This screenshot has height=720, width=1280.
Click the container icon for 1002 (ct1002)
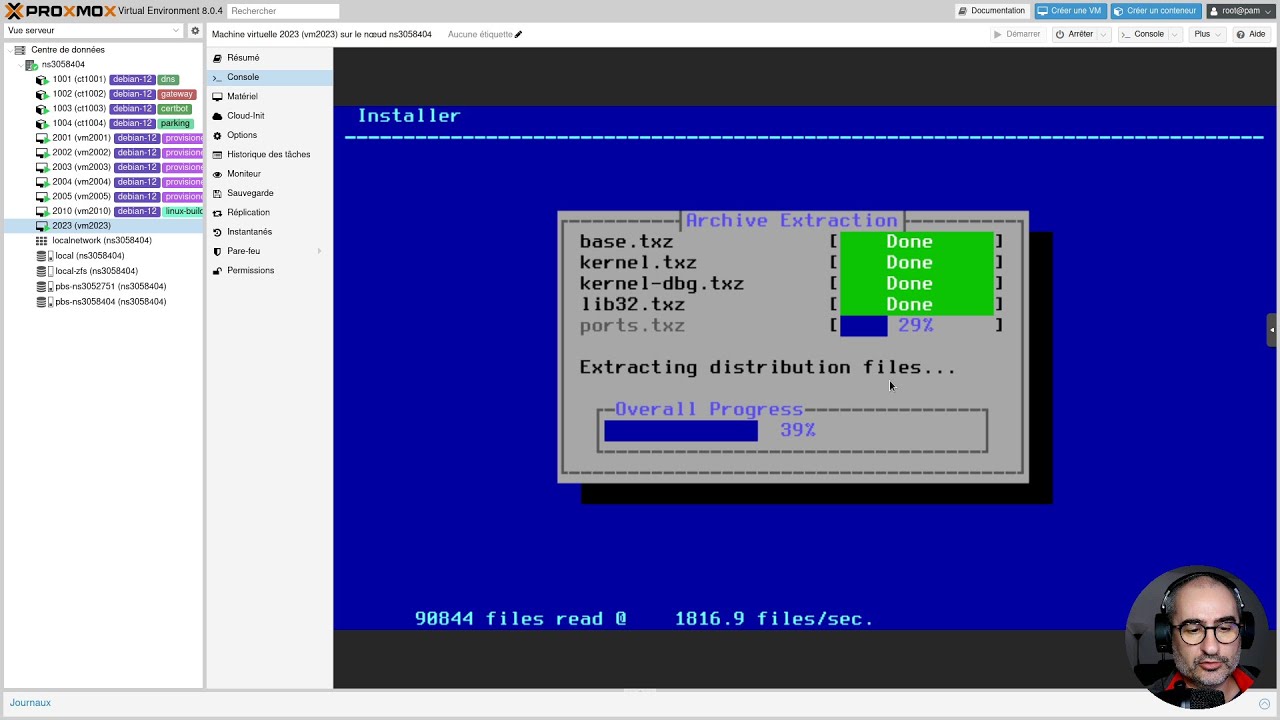[x=42, y=94]
